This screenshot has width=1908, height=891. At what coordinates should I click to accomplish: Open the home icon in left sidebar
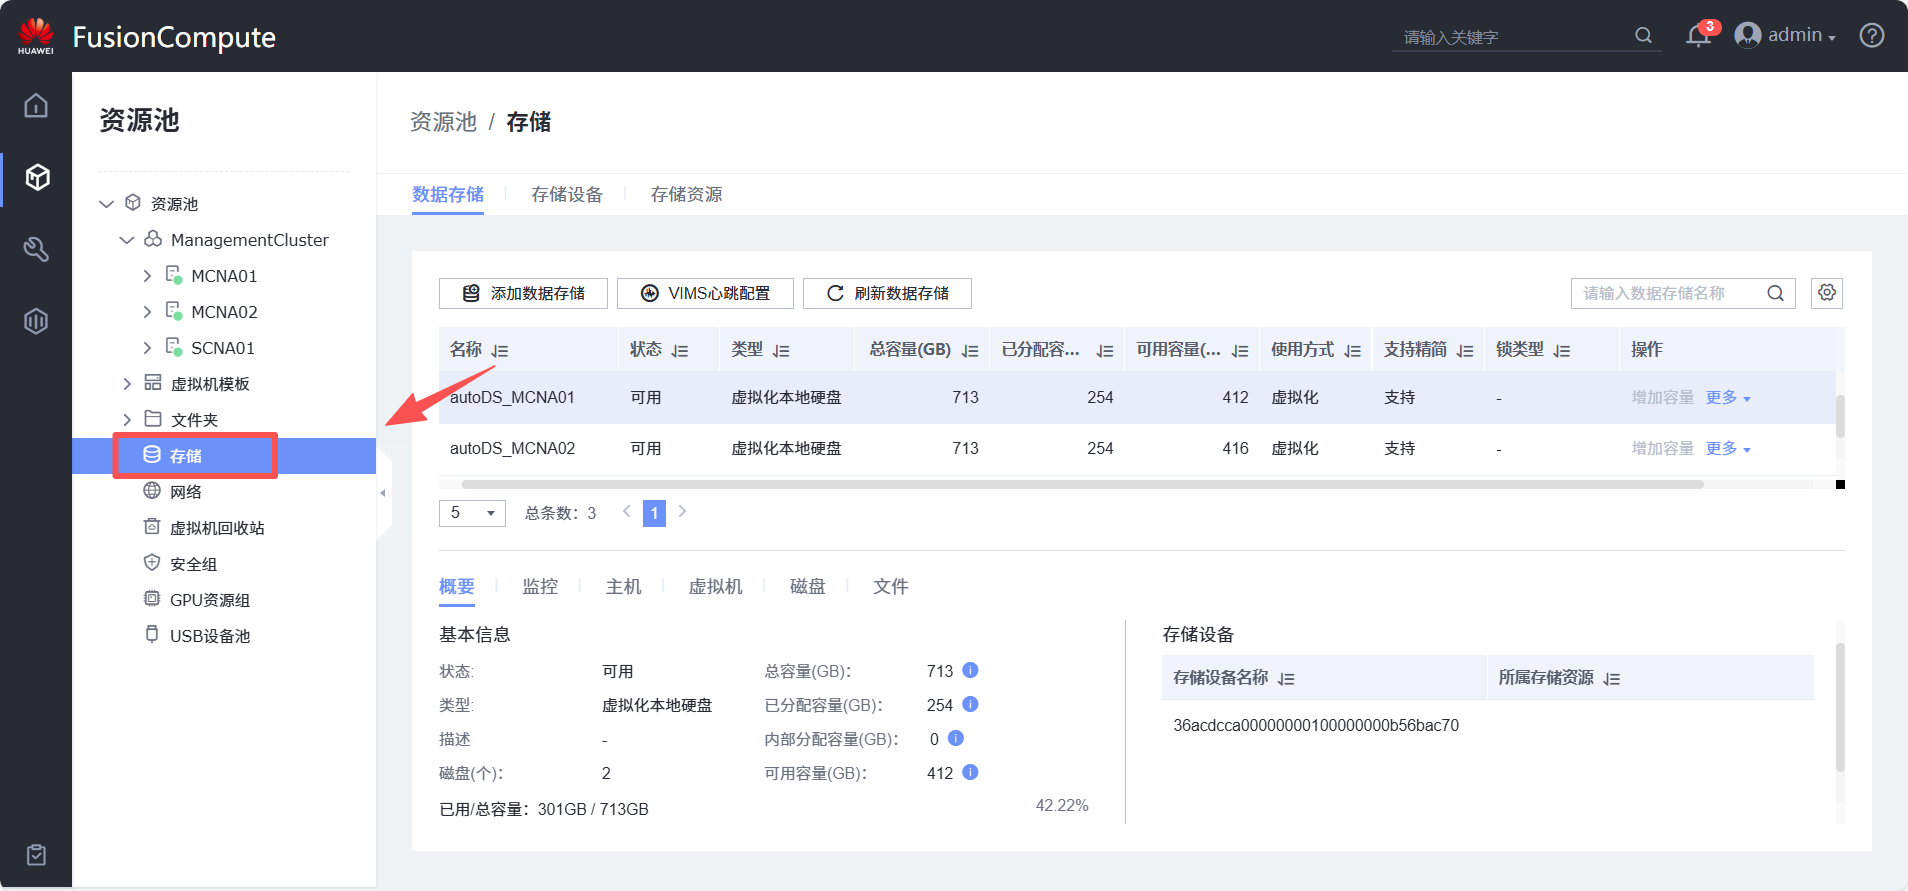pyautogui.click(x=36, y=105)
